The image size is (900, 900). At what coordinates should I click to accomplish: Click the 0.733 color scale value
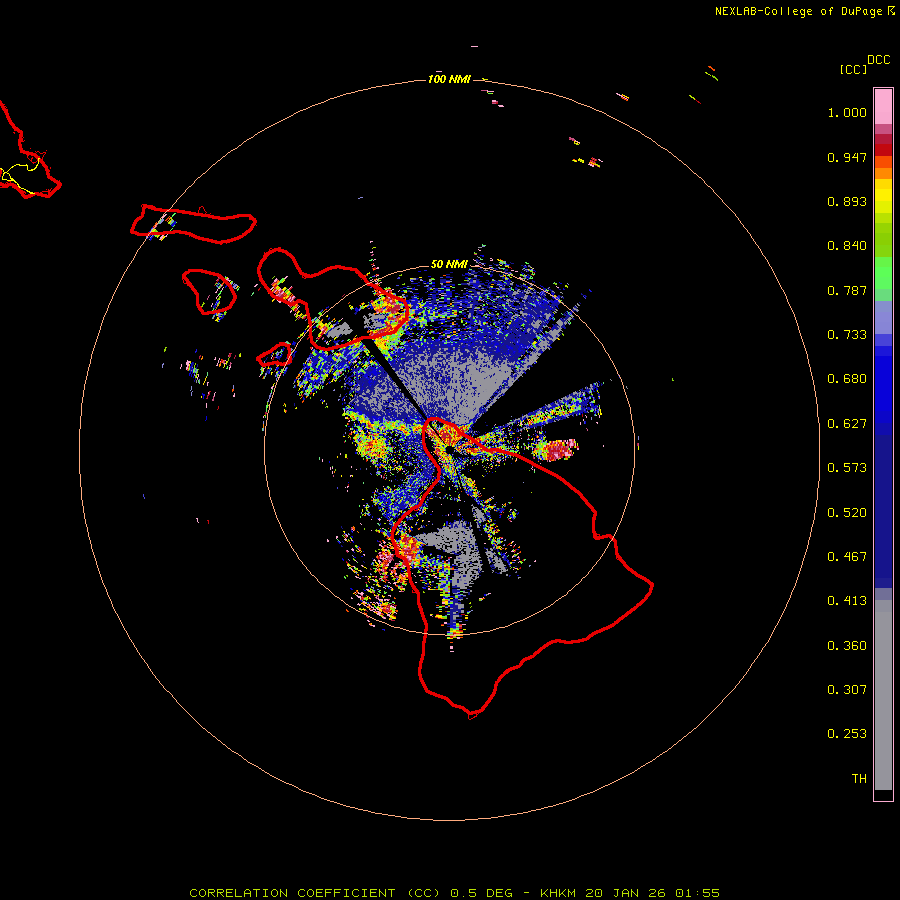click(847, 335)
